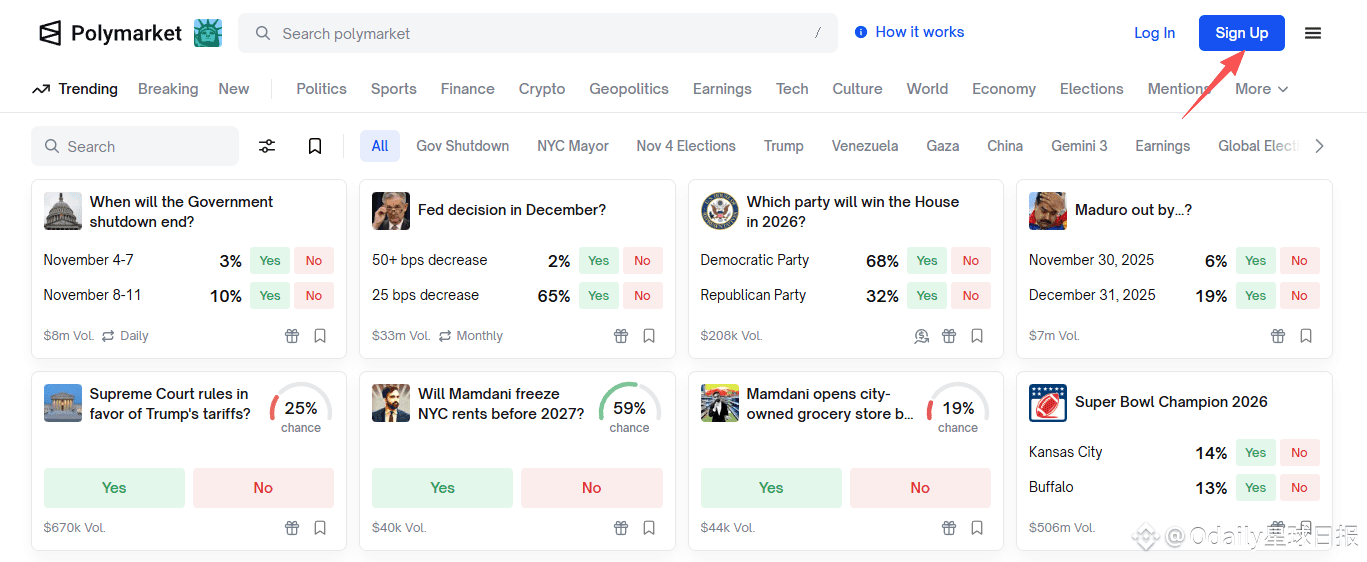1367x562 pixels.
Task: Focus the Search polymarket input field
Action: (540, 33)
